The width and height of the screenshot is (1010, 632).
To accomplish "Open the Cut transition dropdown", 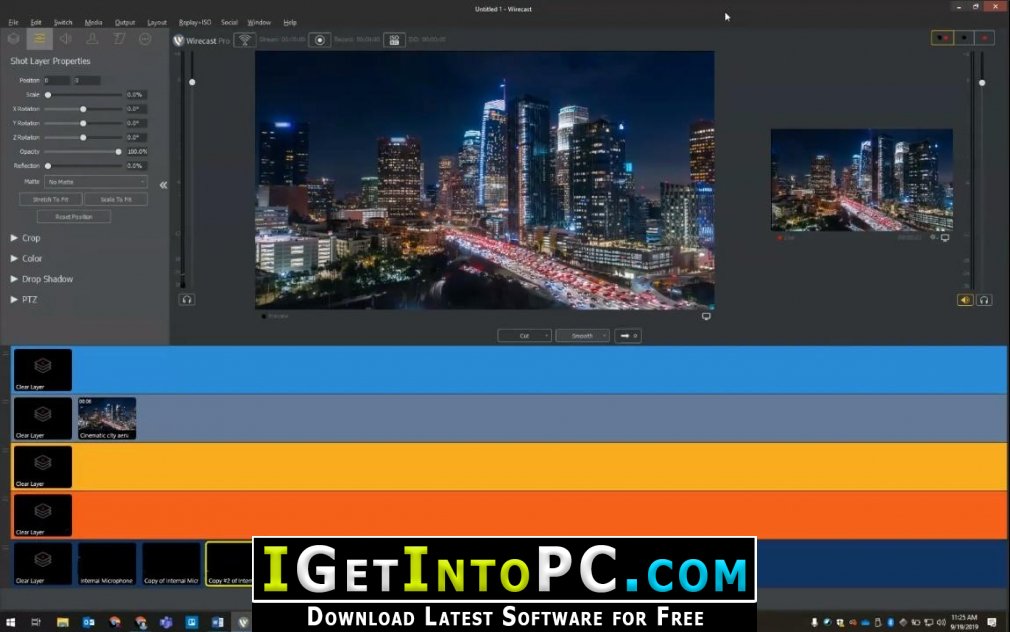I will click(x=524, y=336).
